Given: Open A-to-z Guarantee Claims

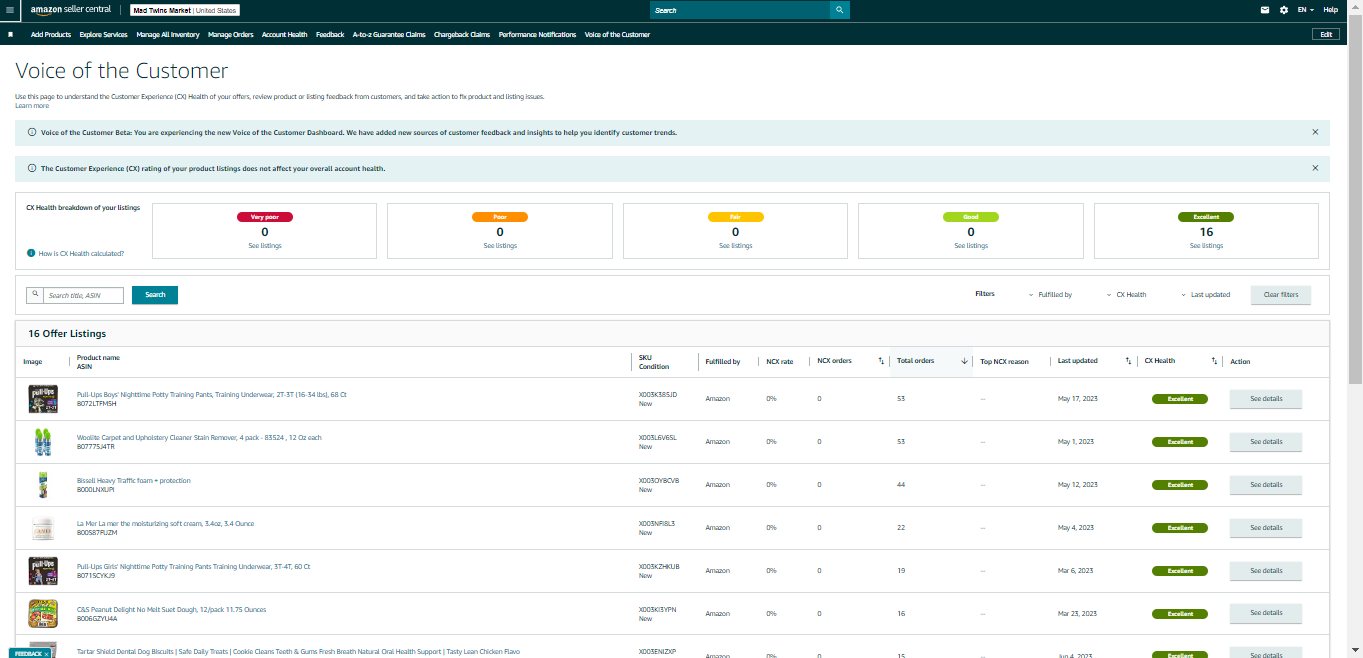Looking at the screenshot, I should [389, 34].
